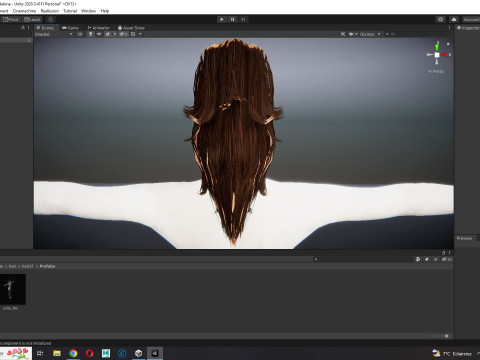Click the scene gizmo lock icon

(x=448, y=44)
